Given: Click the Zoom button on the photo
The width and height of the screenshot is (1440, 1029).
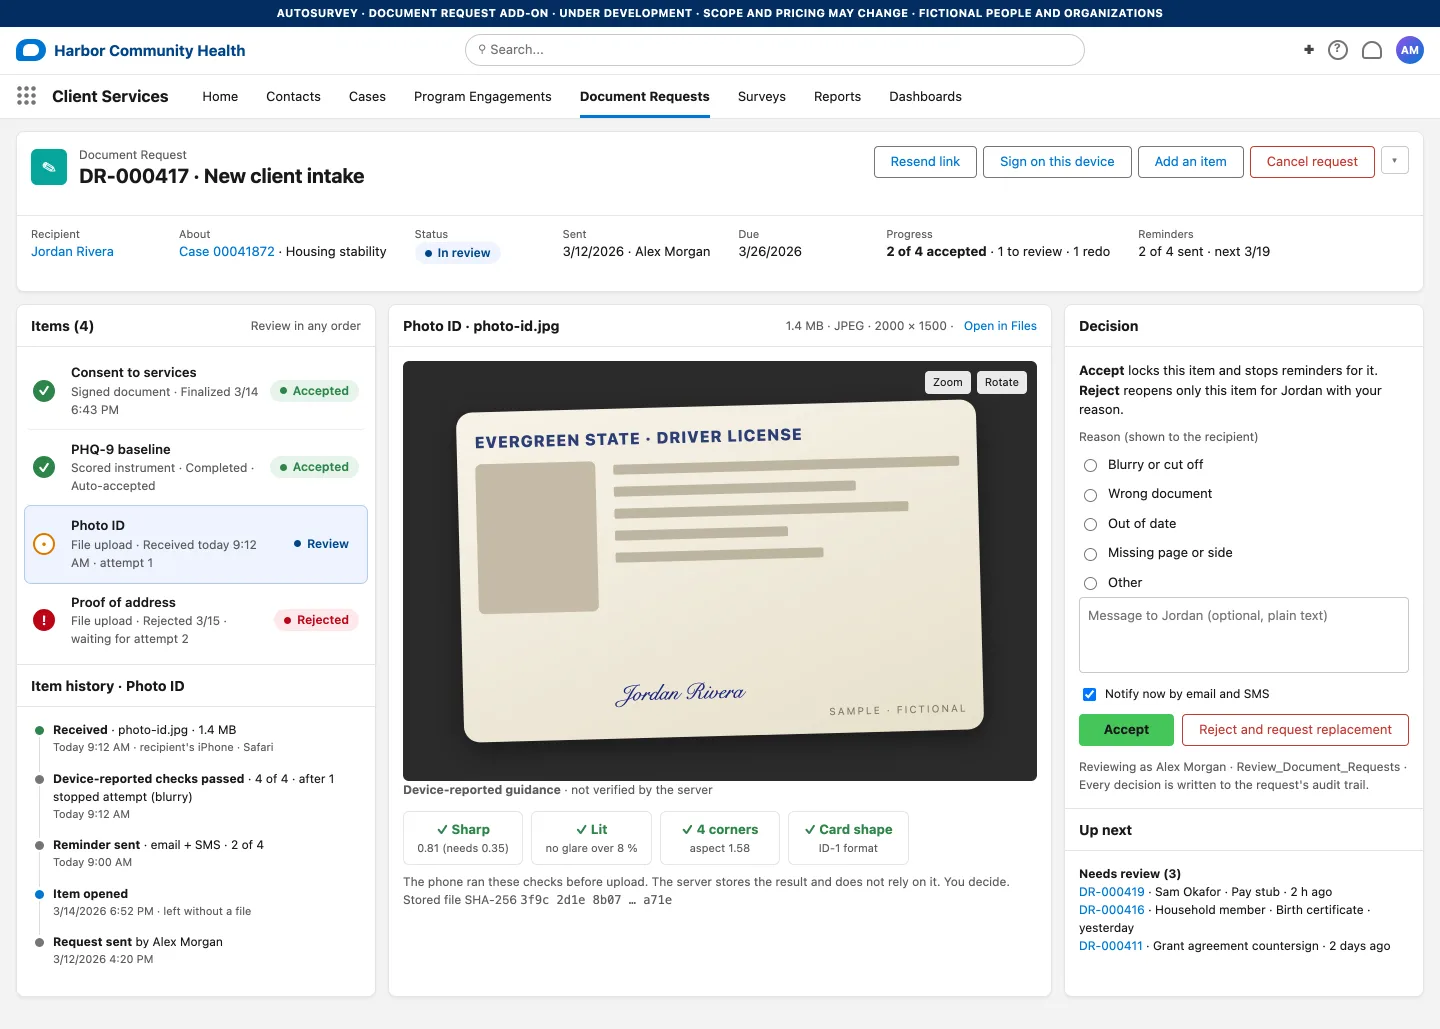Looking at the screenshot, I should [x=947, y=382].
